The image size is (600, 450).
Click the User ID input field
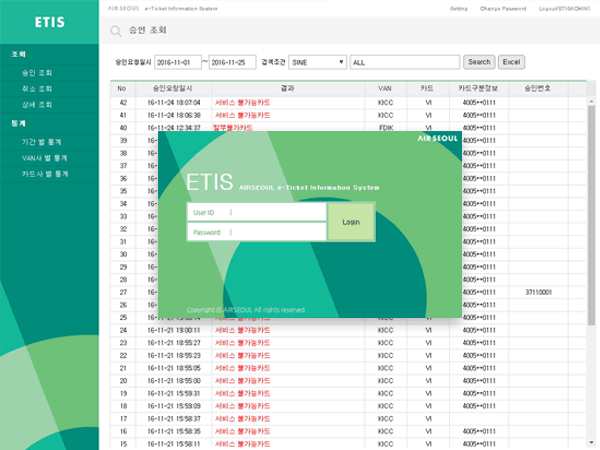click(256, 212)
